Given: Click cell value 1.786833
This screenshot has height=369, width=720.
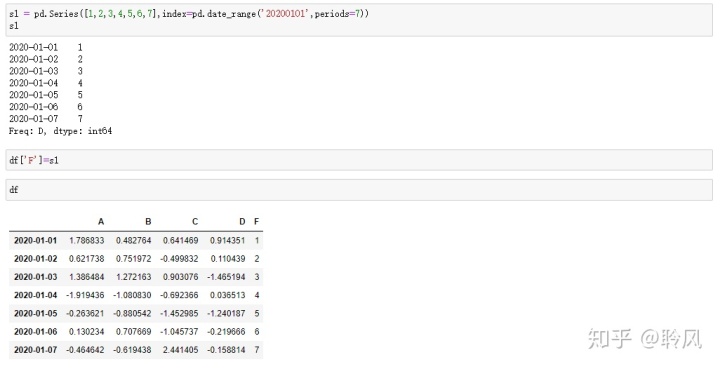Looking at the screenshot, I should tap(87, 240).
